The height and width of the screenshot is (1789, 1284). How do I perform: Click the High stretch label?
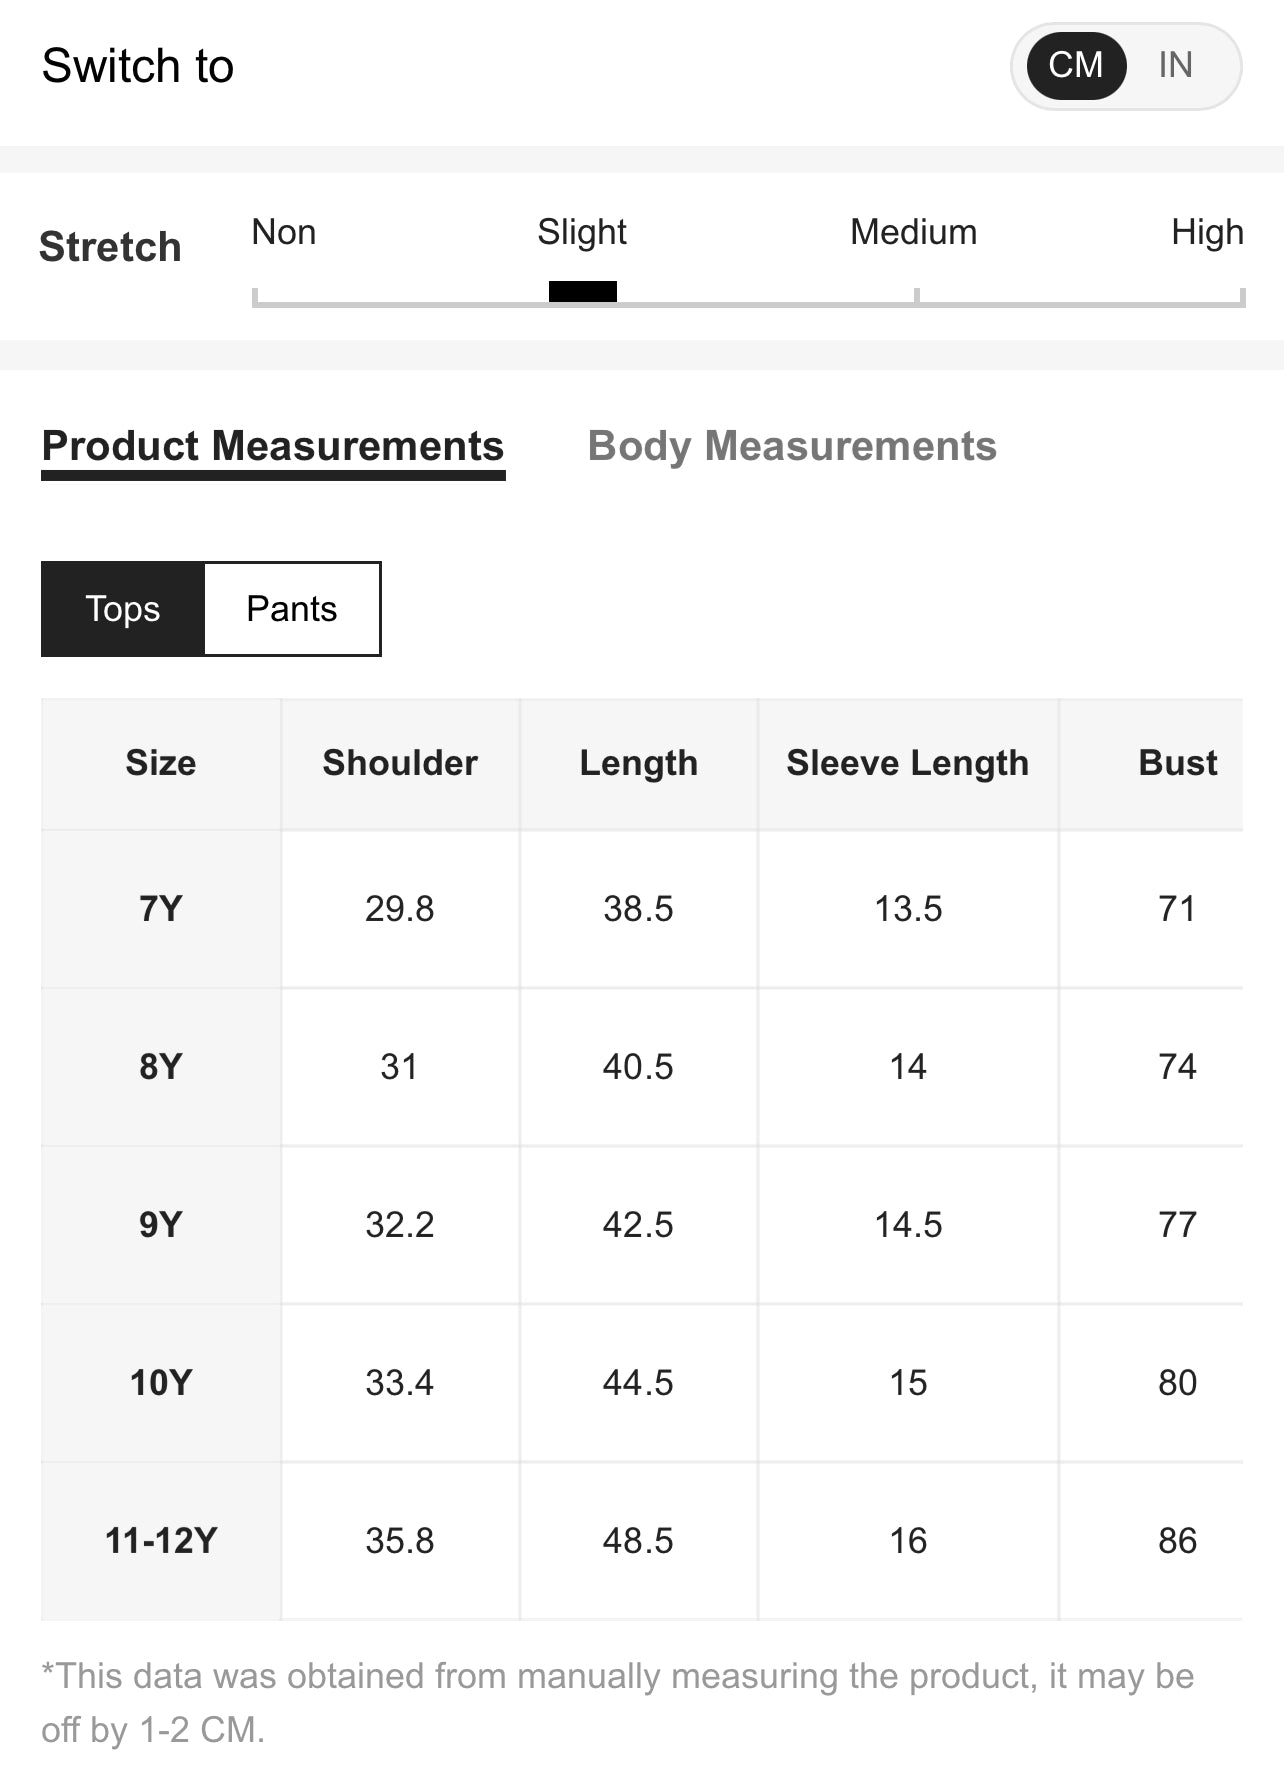click(1207, 232)
